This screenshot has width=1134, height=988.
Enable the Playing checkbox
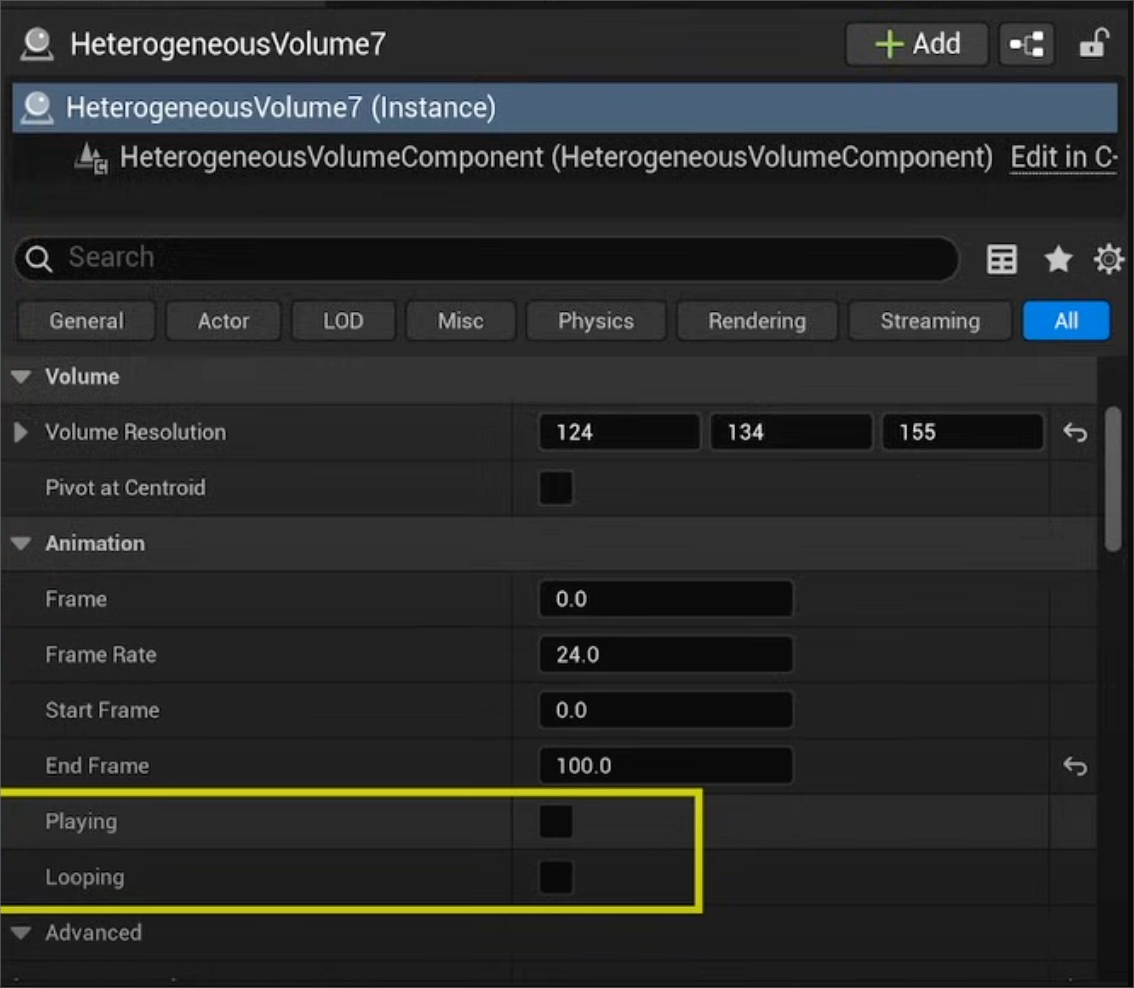coord(556,822)
